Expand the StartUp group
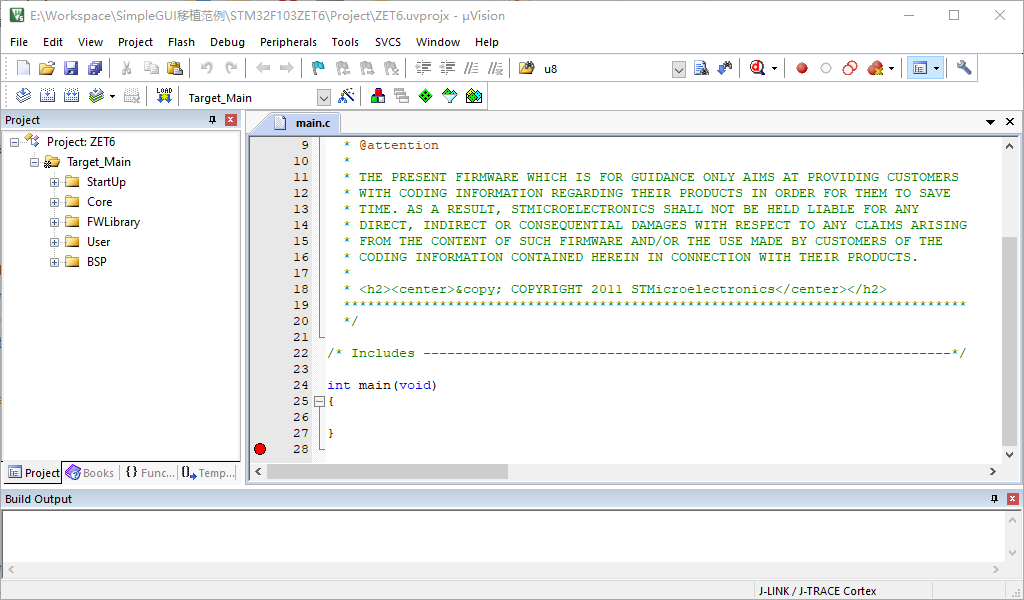This screenshot has width=1024, height=600. click(x=55, y=182)
